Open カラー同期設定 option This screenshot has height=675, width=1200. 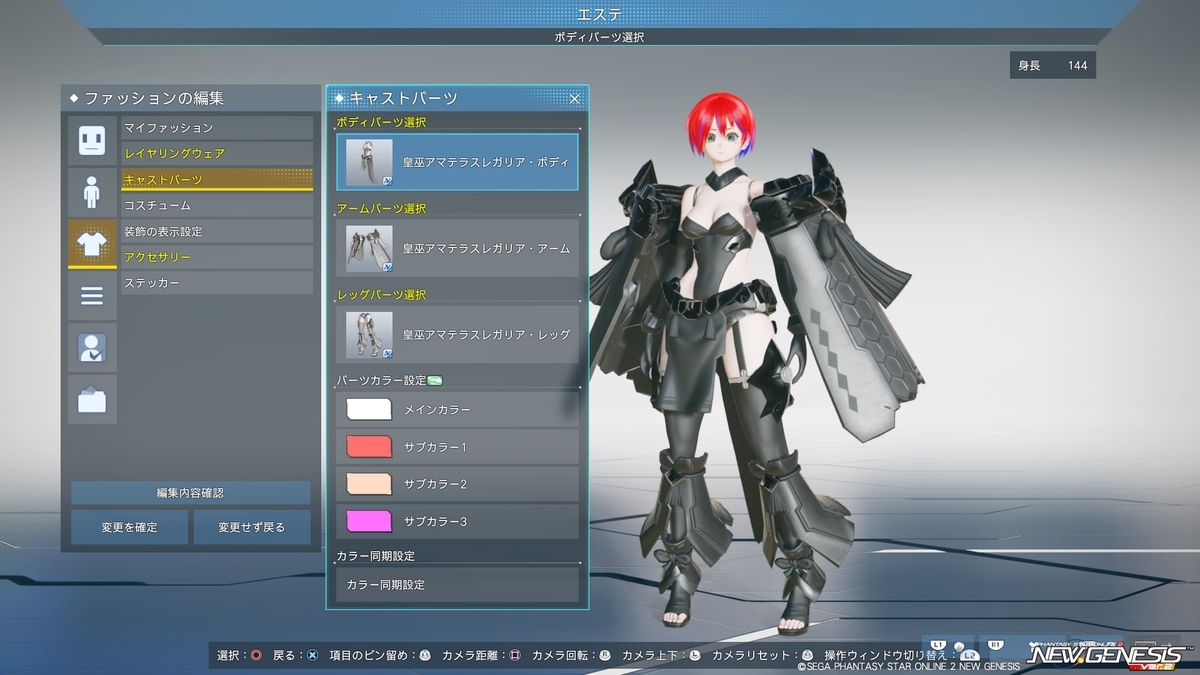coord(457,584)
